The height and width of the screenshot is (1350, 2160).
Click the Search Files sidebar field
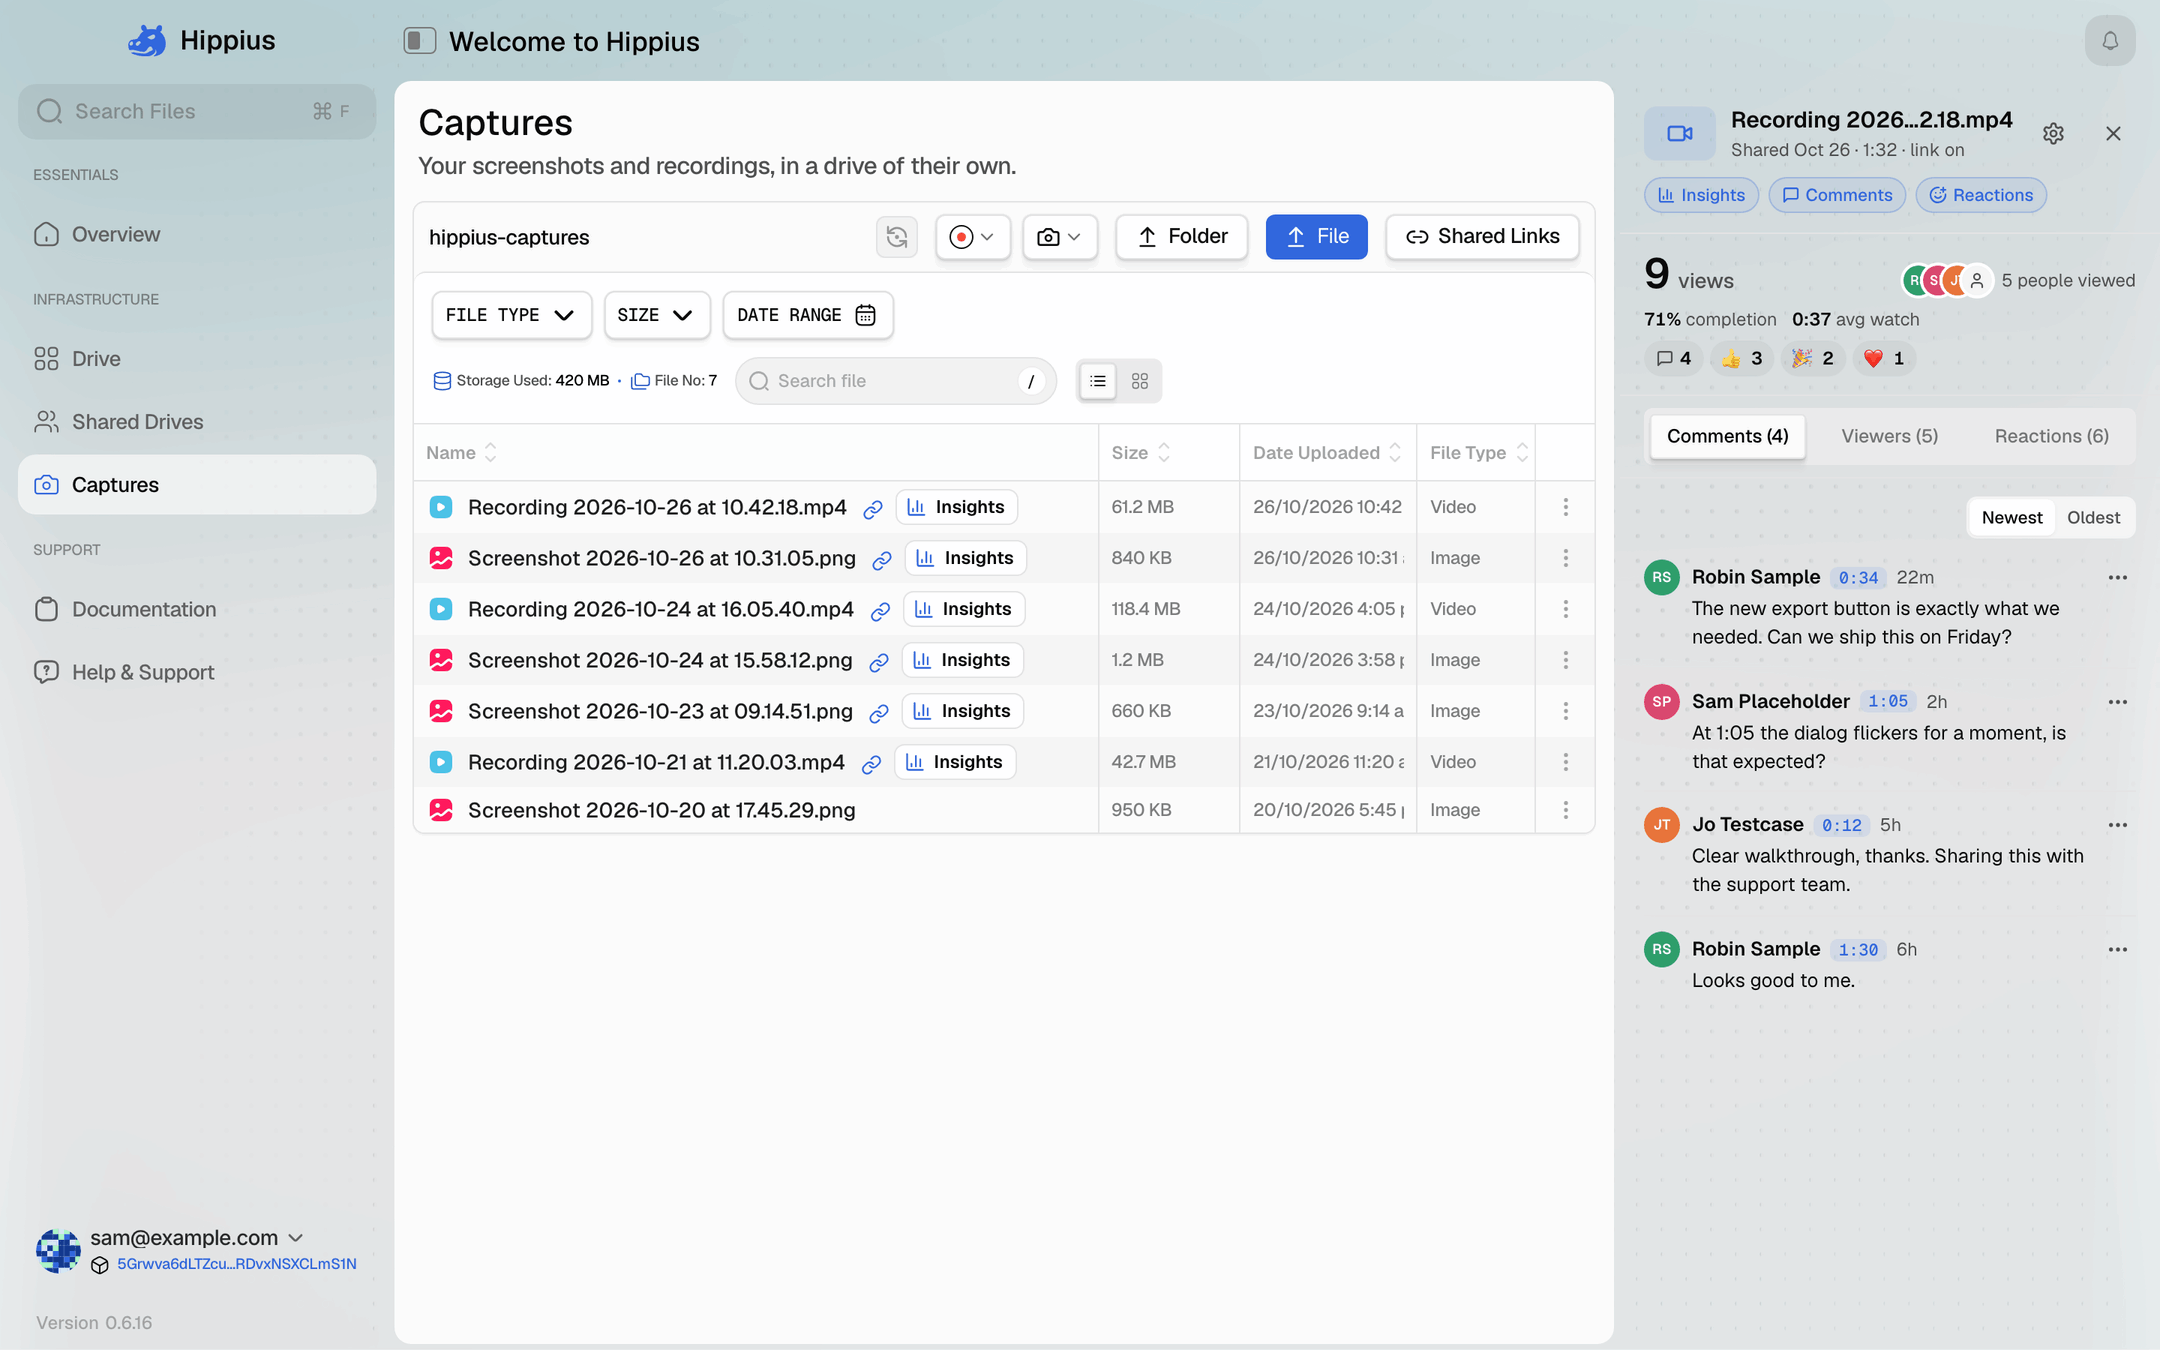tap(197, 111)
